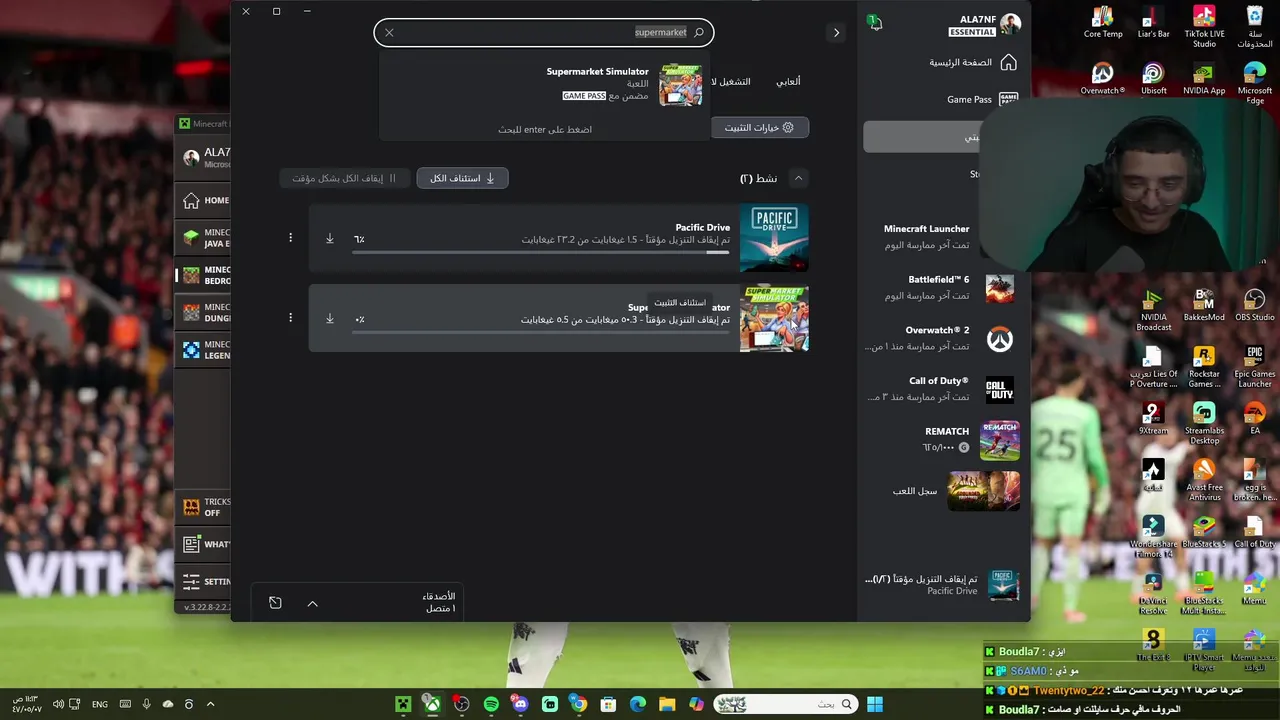Open the ALA7NF profile avatar
The height and width of the screenshot is (720, 1280).
pyautogui.click(x=1010, y=24)
